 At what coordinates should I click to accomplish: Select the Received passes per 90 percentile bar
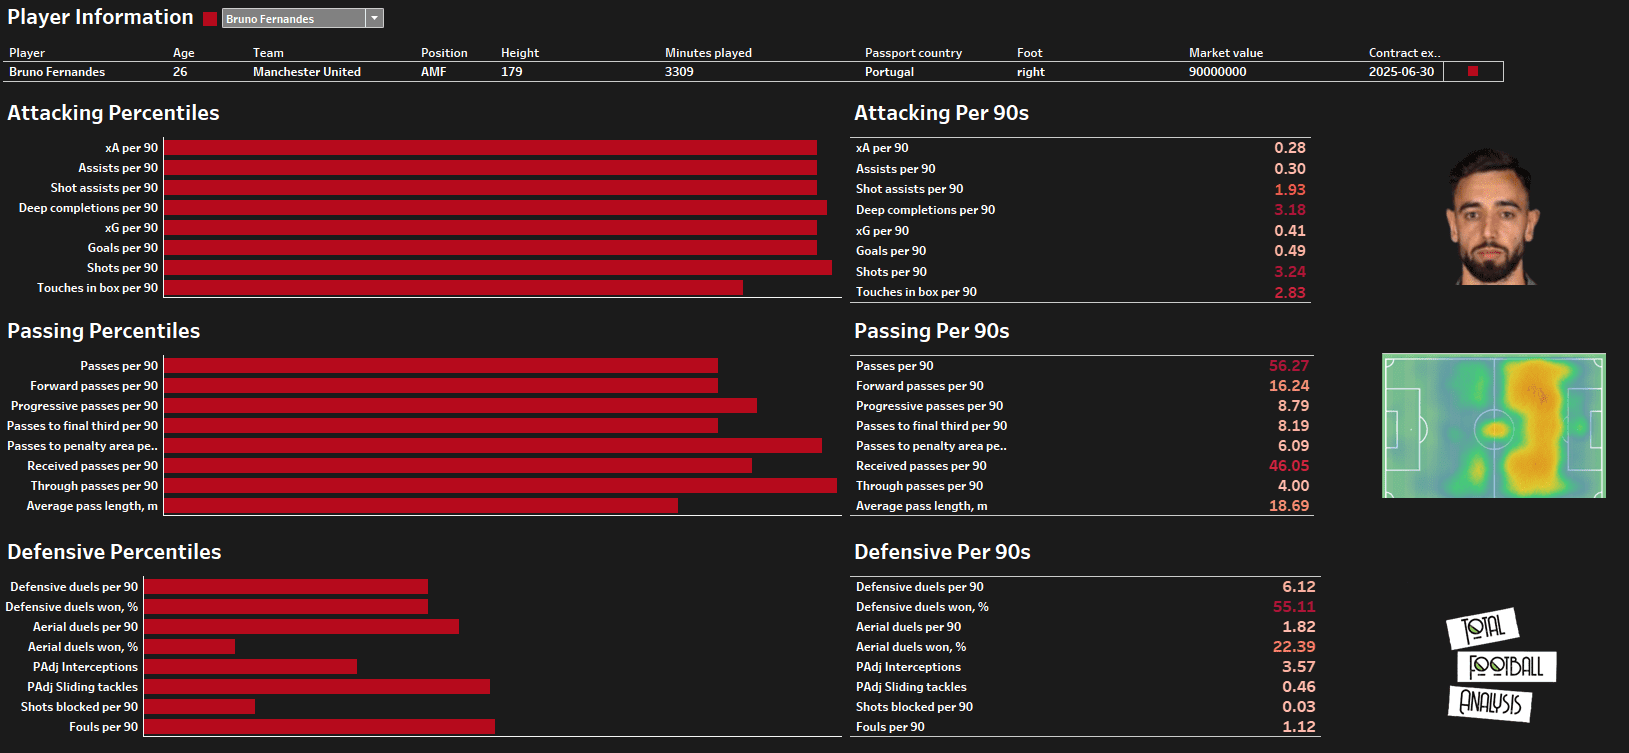point(458,466)
